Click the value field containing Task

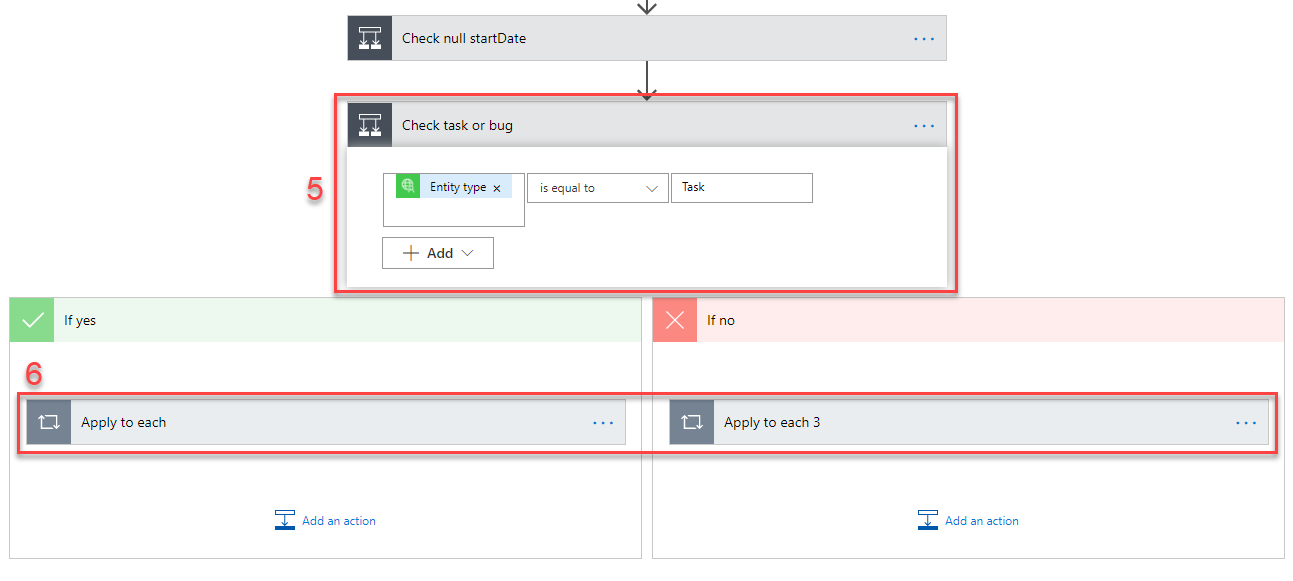click(x=741, y=188)
